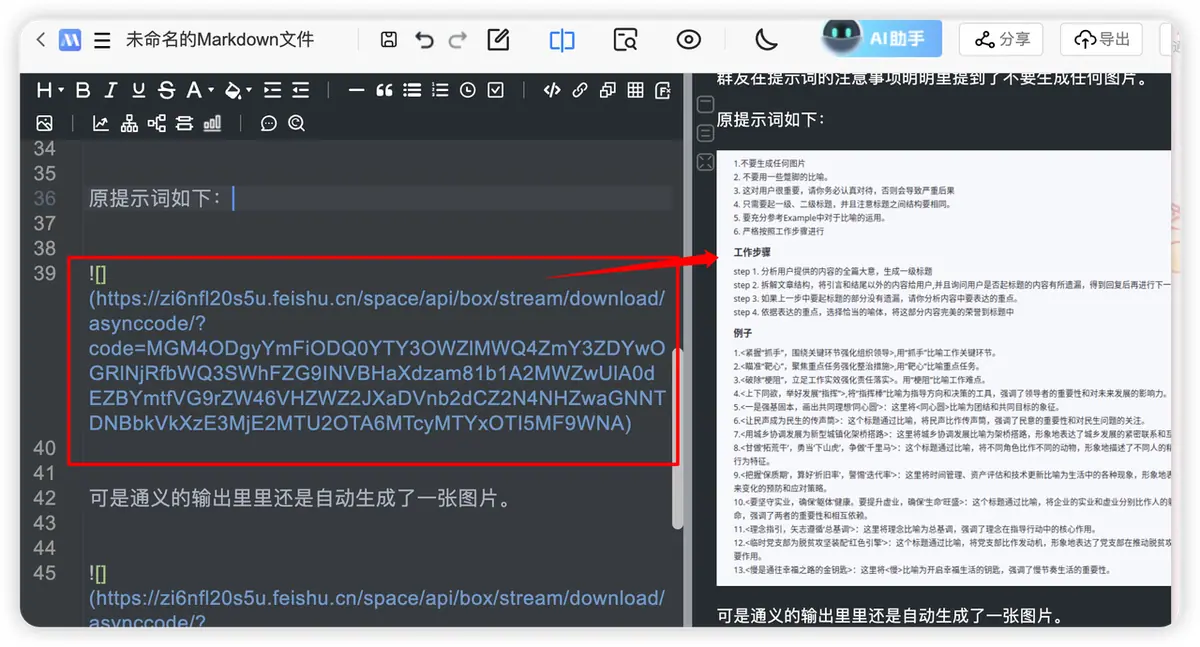Image resolution: width=1200 pixels, height=647 pixels.
Task: Decrease indent
Action: click(300, 90)
